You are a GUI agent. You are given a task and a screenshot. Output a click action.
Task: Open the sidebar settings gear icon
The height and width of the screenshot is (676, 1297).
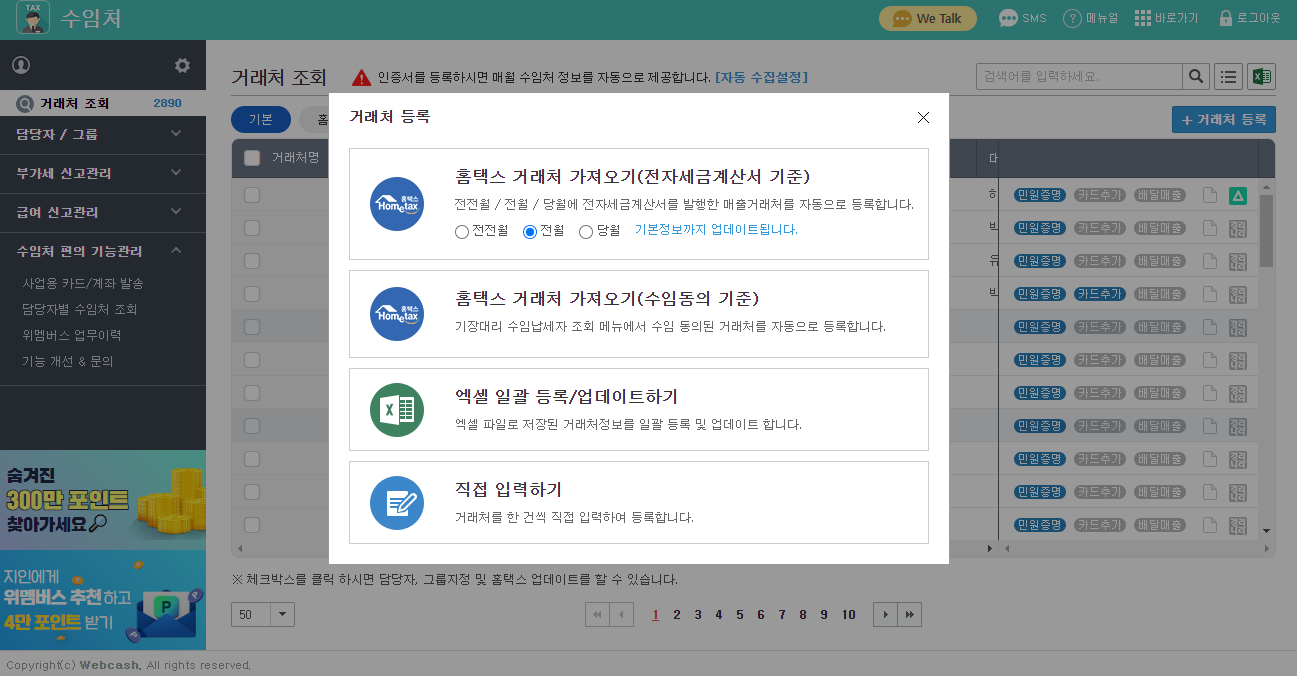pos(182,65)
